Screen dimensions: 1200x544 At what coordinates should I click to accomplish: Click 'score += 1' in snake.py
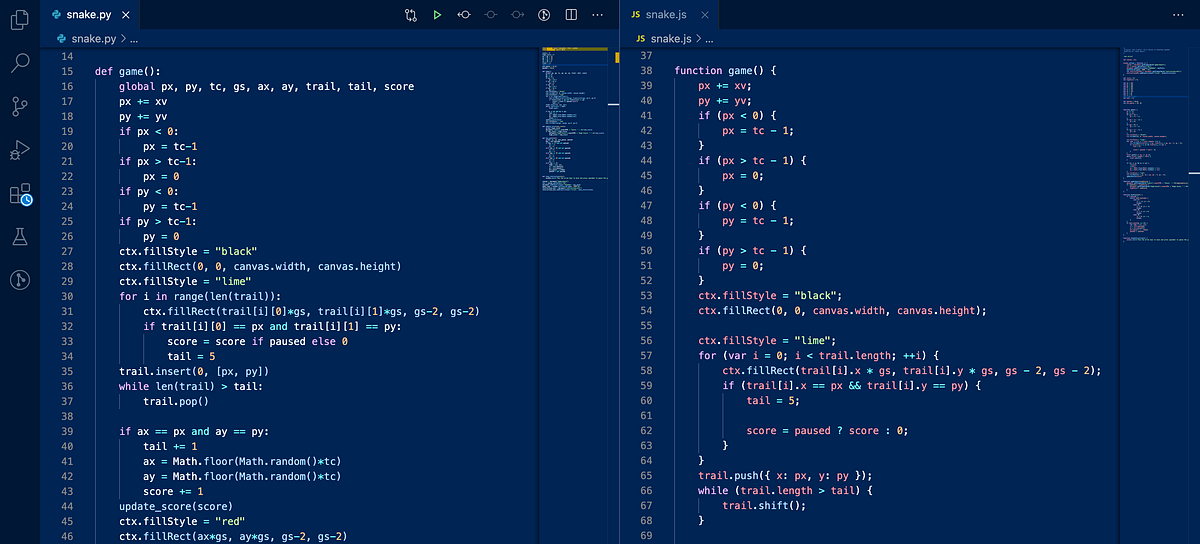173,491
